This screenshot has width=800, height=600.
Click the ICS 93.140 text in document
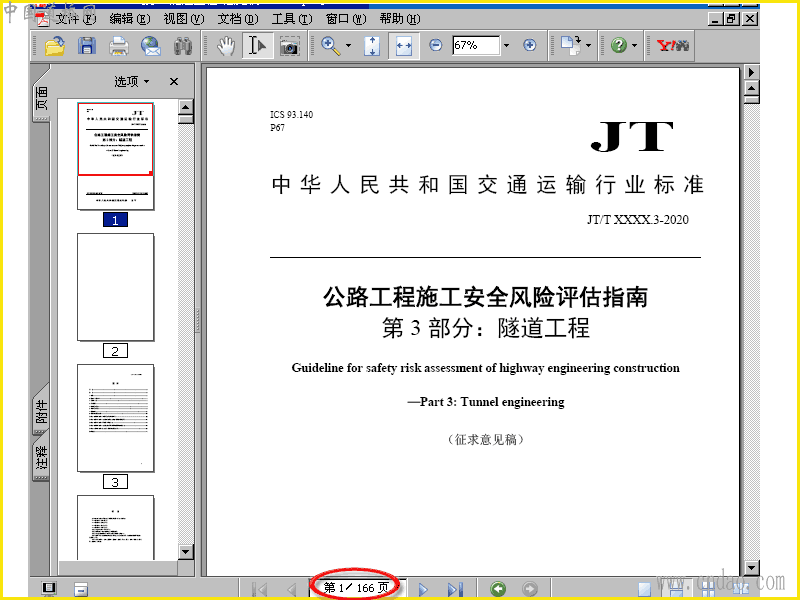pos(291,114)
